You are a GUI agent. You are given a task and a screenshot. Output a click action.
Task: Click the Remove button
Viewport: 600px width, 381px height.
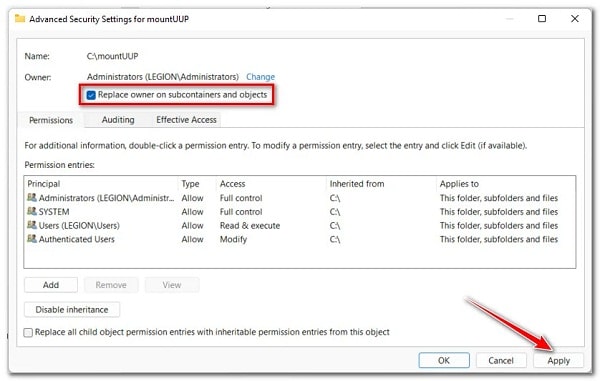(x=111, y=285)
